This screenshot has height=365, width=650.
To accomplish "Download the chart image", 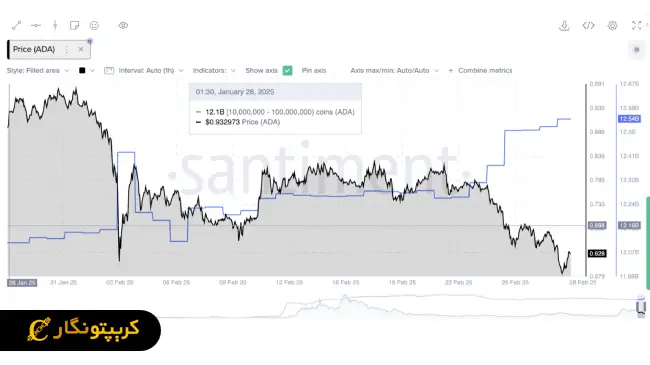I will (564, 26).
